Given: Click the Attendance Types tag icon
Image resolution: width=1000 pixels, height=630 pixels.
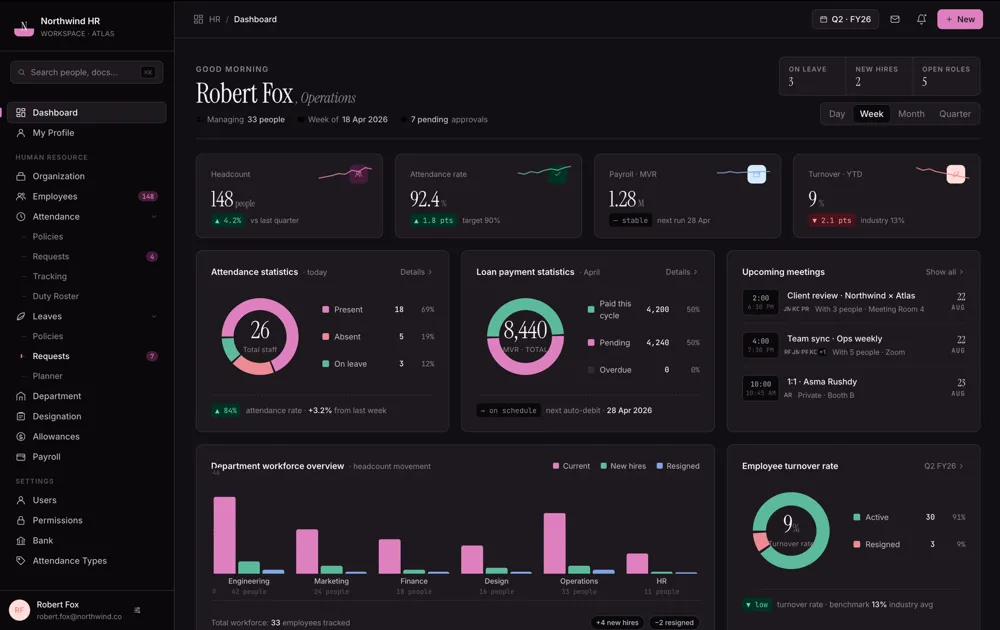Looking at the screenshot, I should tap(21, 560).
